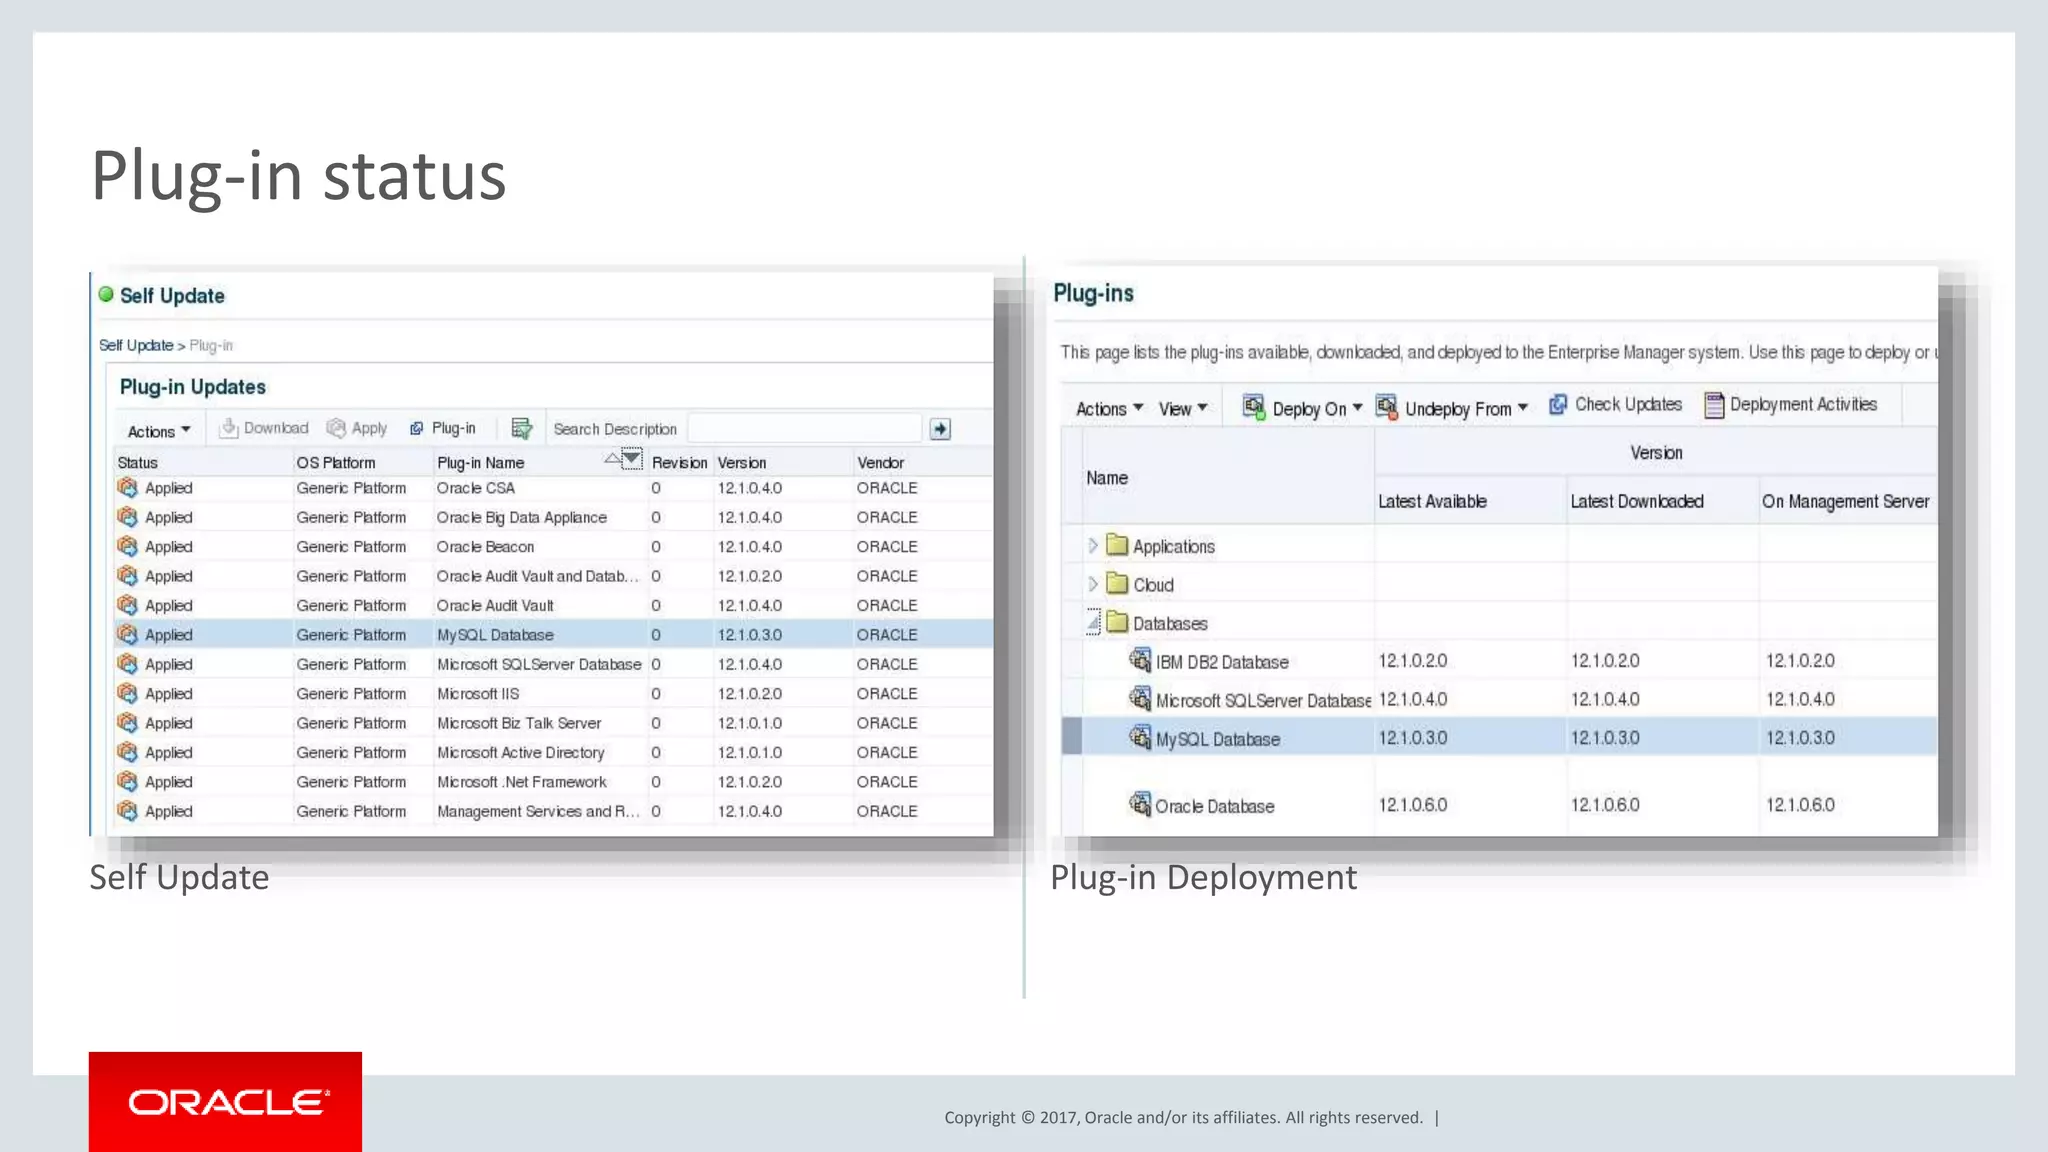The height and width of the screenshot is (1152, 2048).
Task: Select the Oracle Beacon plug-in name
Action: pyautogui.click(x=485, y=547)
